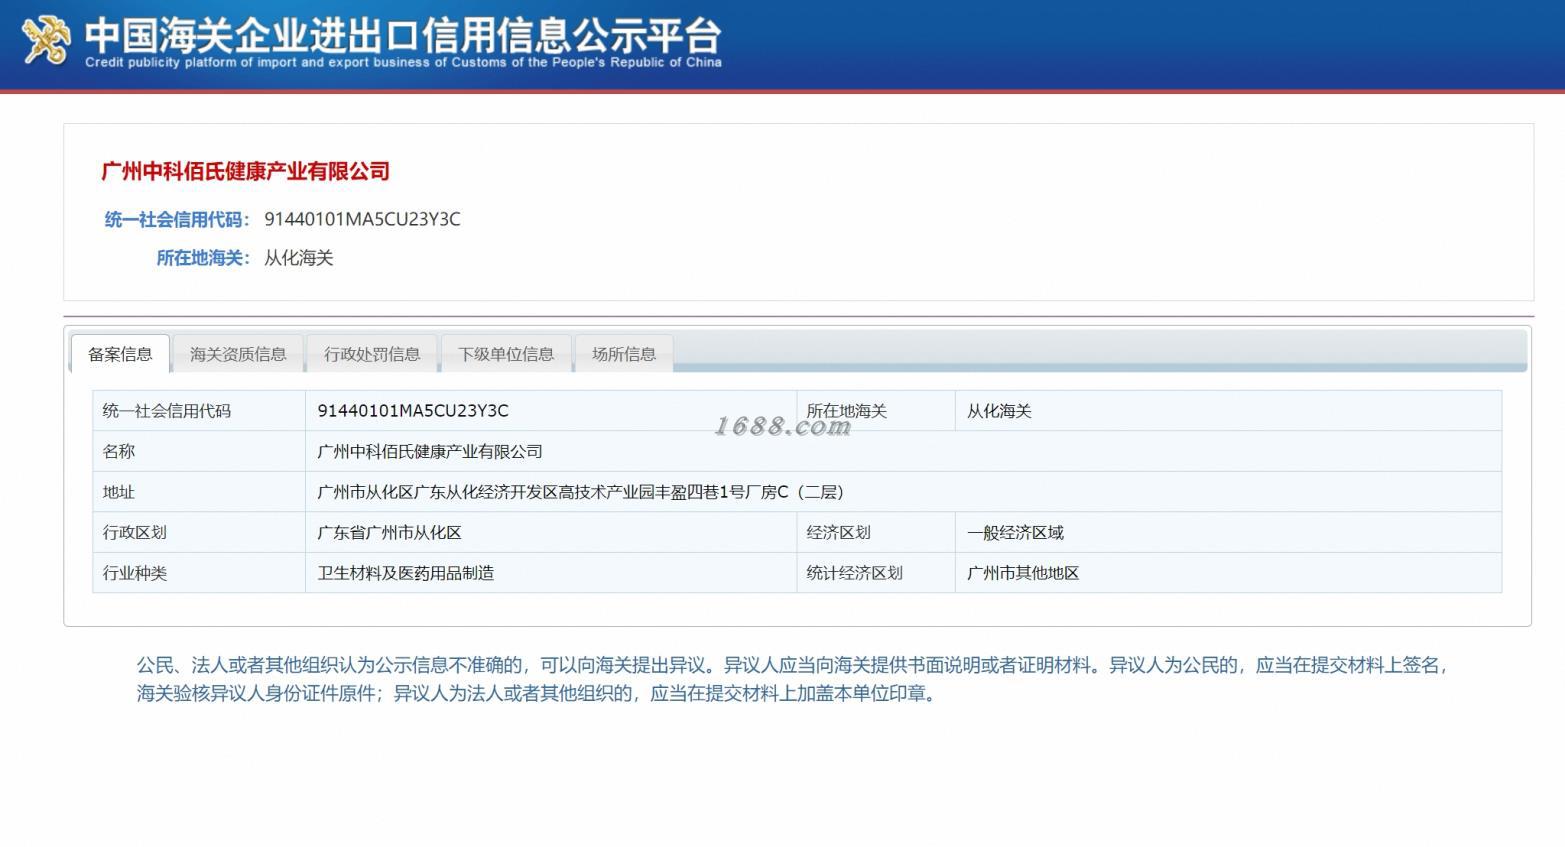Image resolution: width=1565 pixels, height=847 pixels.
Task: Click the 从化海关 table cell
Action: pyautogui.click(x=1228, y=411)
